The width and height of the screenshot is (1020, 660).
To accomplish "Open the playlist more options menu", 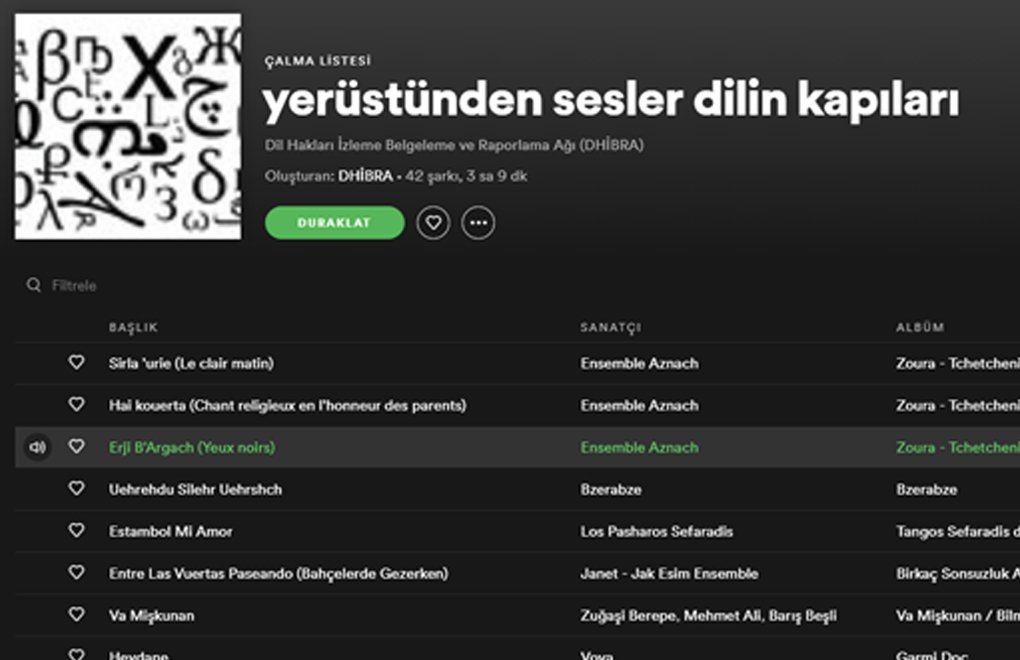I will [479, 223].
